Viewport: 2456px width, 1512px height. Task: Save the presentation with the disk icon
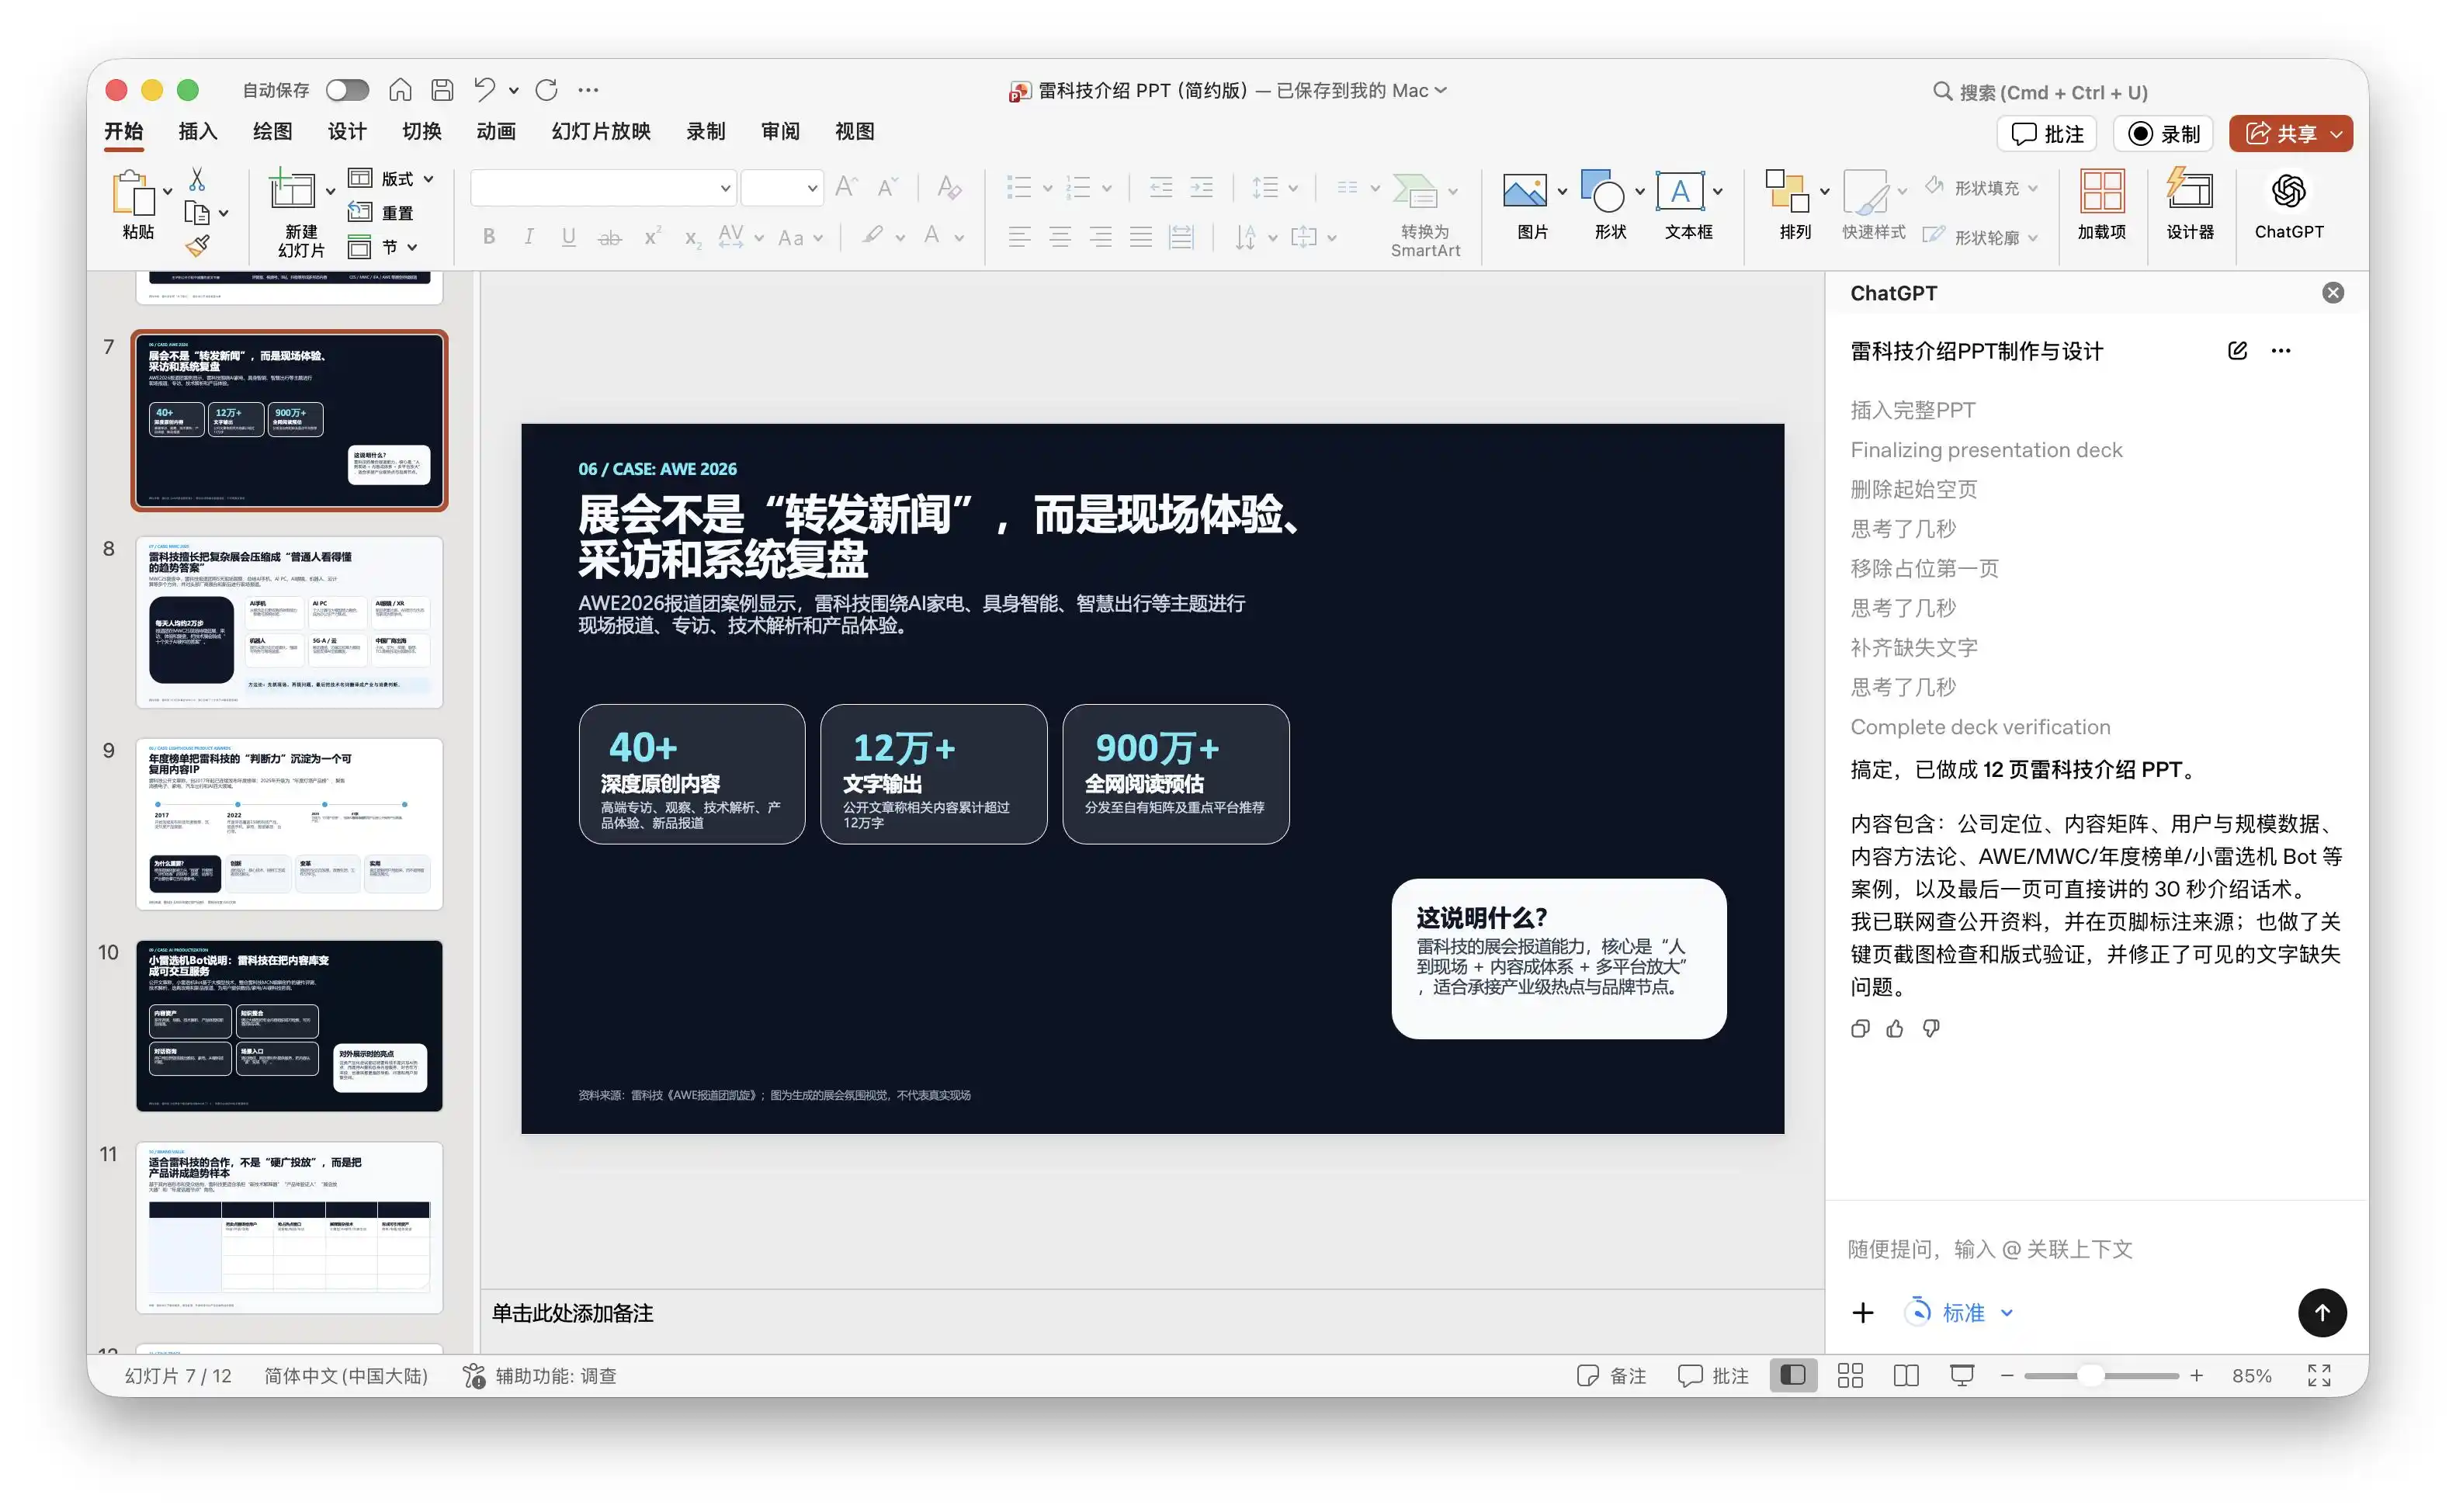tap(442, 90)
